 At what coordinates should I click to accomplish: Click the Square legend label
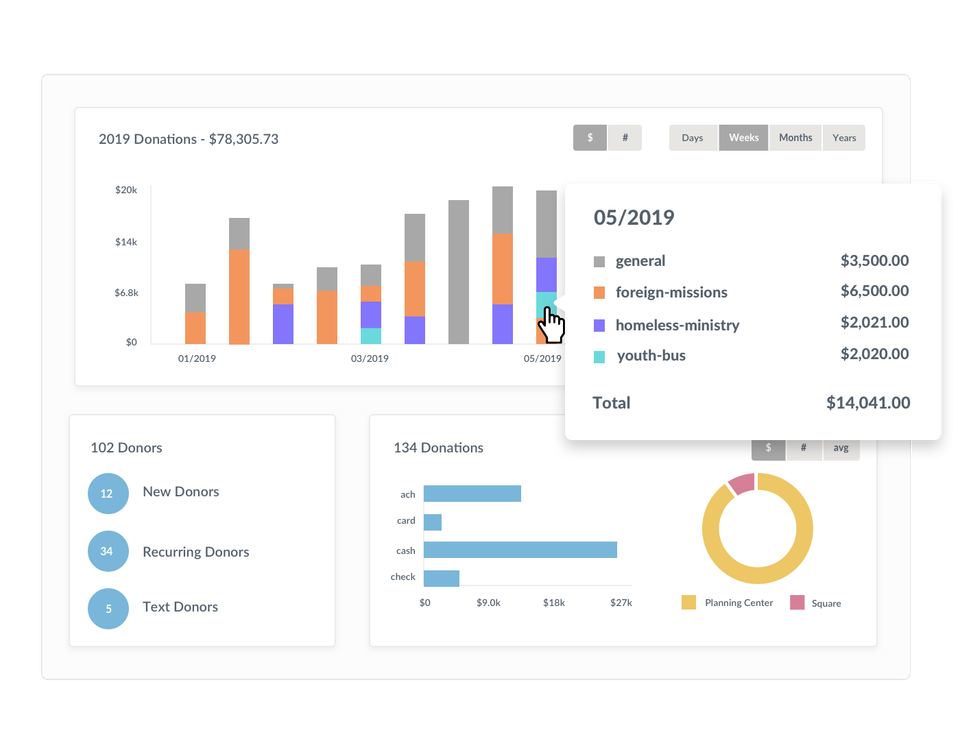(x=826, y=603)
